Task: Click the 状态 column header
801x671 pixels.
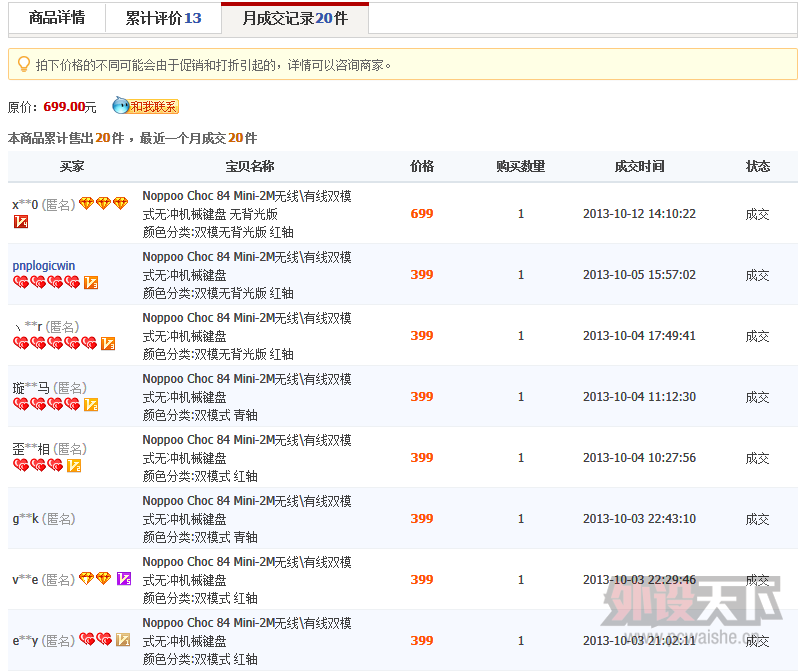Action: click(758, 166)
